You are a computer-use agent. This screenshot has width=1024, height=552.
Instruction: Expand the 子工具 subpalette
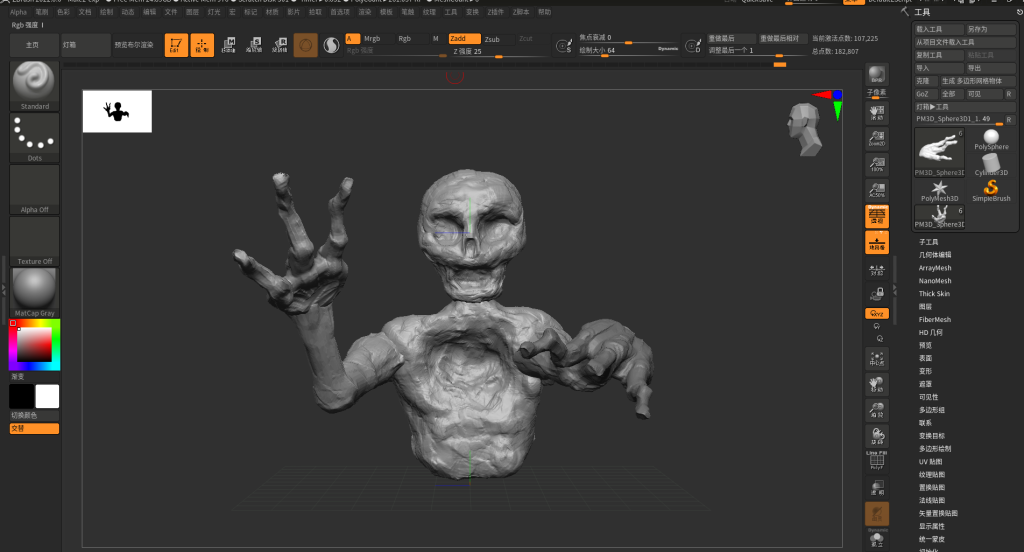coord(928,242)
